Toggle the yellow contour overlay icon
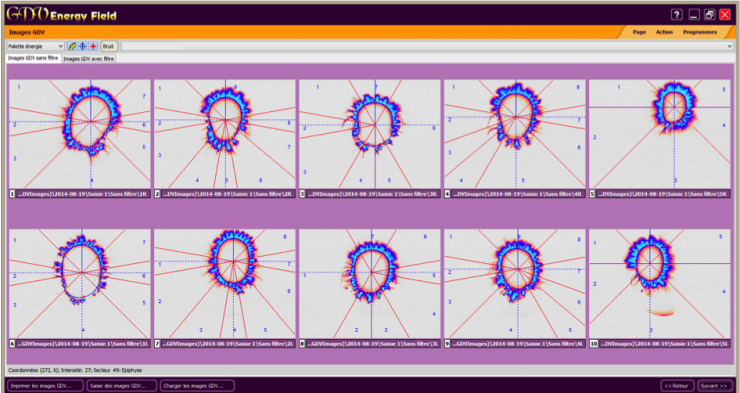The height and width of the screenshot is (393, 740). click(72, 46)
